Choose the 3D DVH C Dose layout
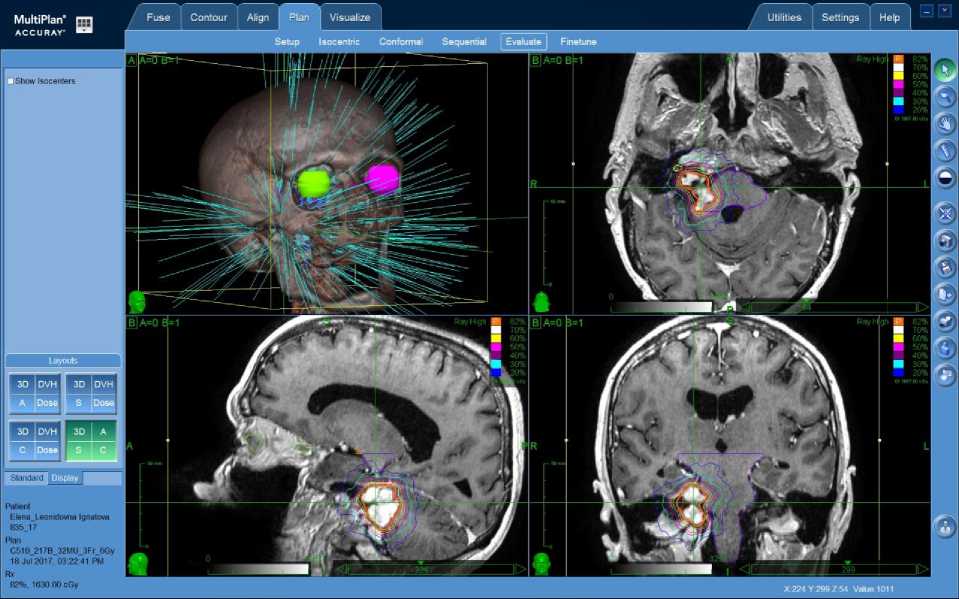 [x=35, y=441]
